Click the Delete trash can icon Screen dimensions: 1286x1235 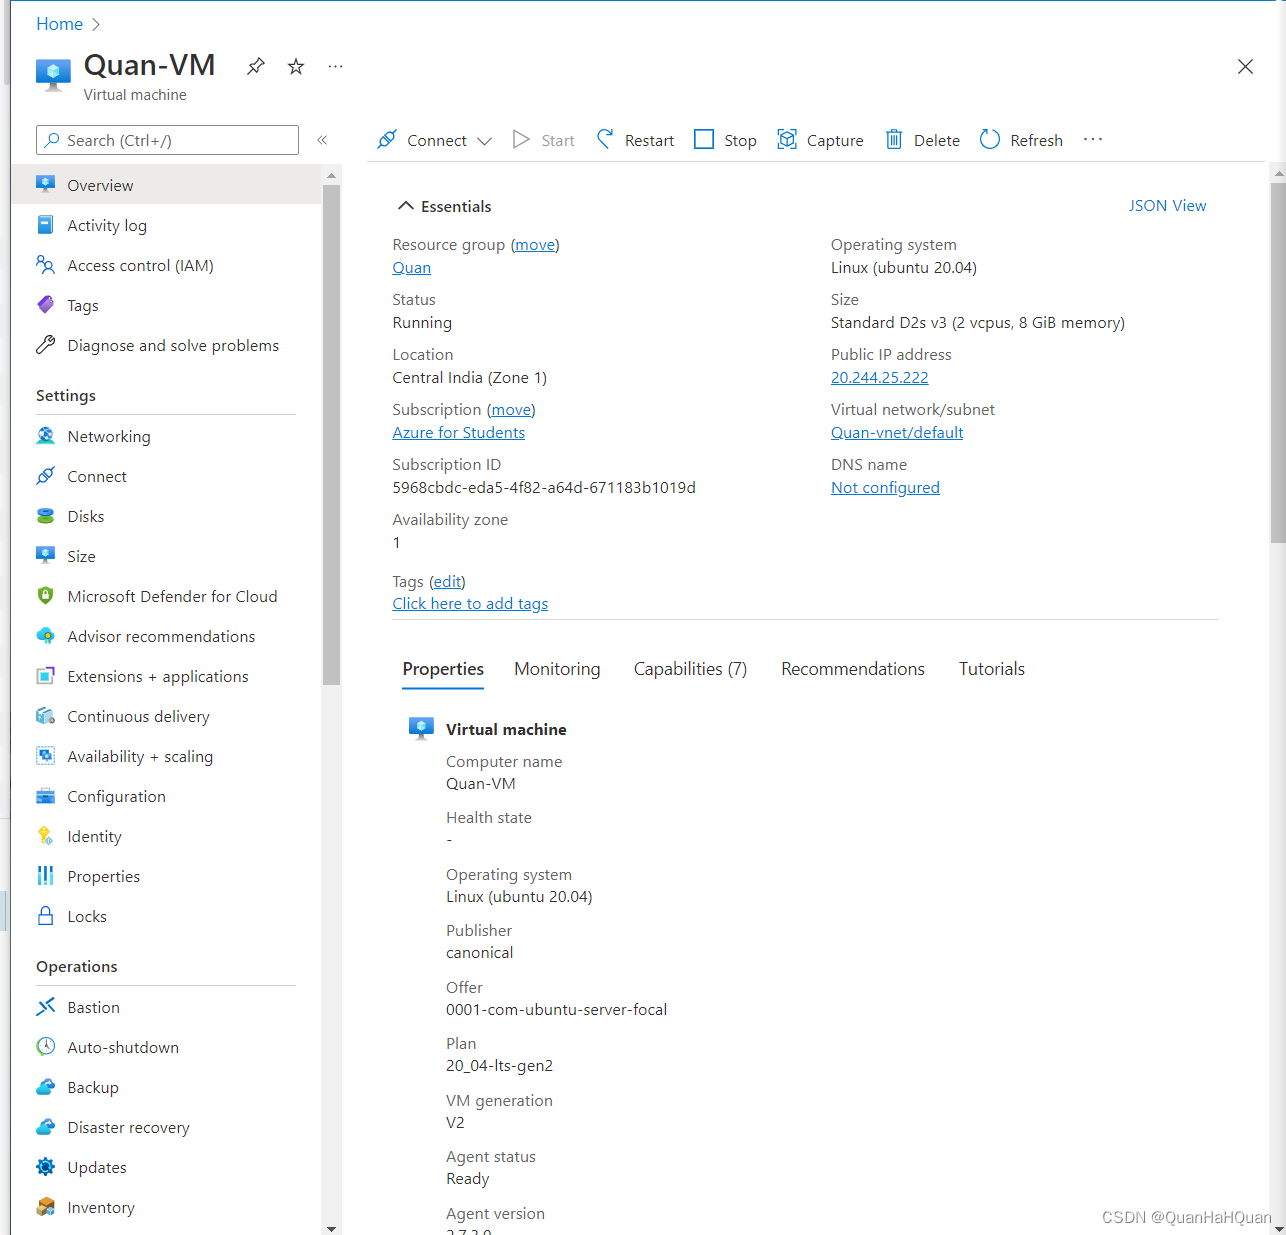point(894,139)
